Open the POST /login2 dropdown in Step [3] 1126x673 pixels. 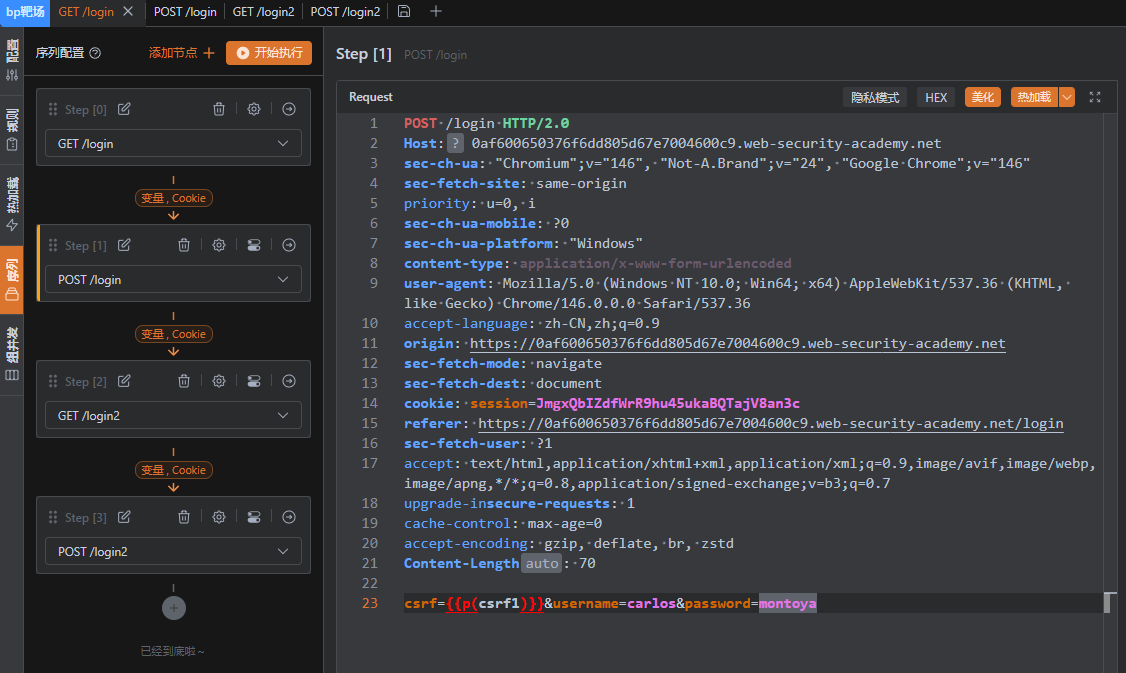point(173,552)
